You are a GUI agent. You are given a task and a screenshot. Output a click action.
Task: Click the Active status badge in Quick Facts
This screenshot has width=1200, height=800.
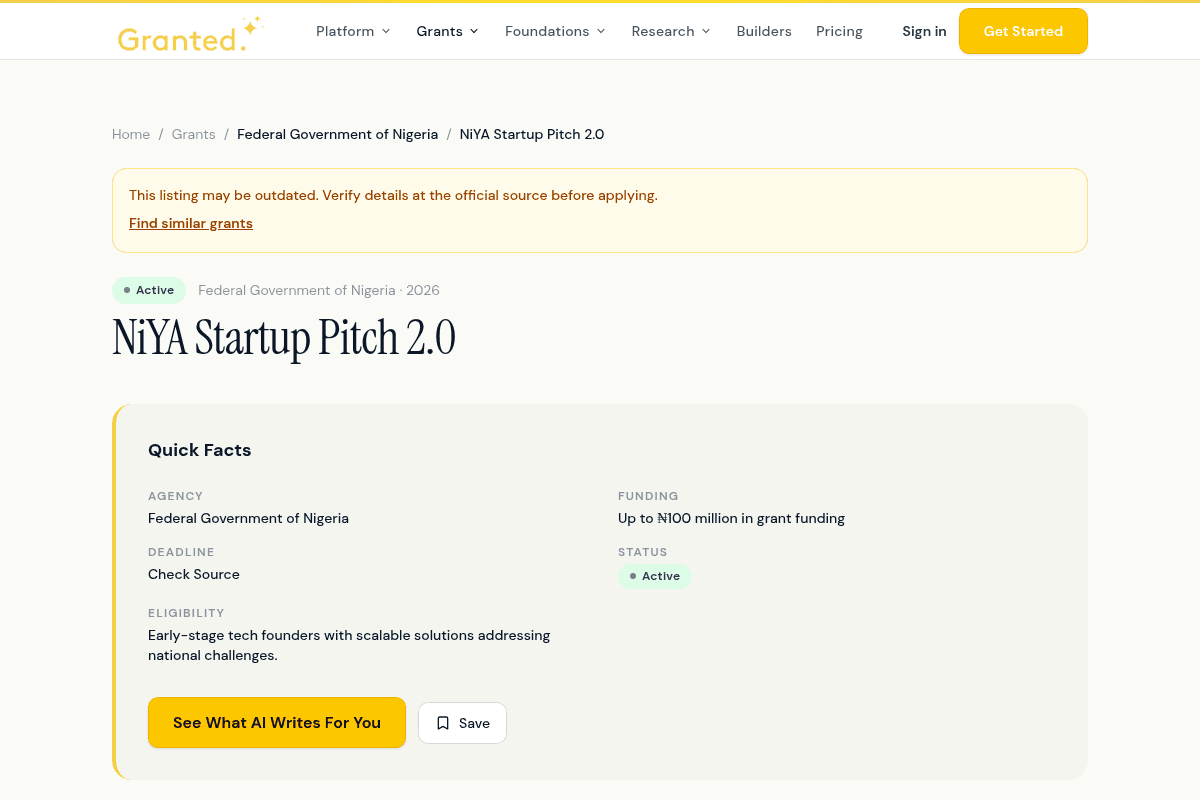(654, 576)
